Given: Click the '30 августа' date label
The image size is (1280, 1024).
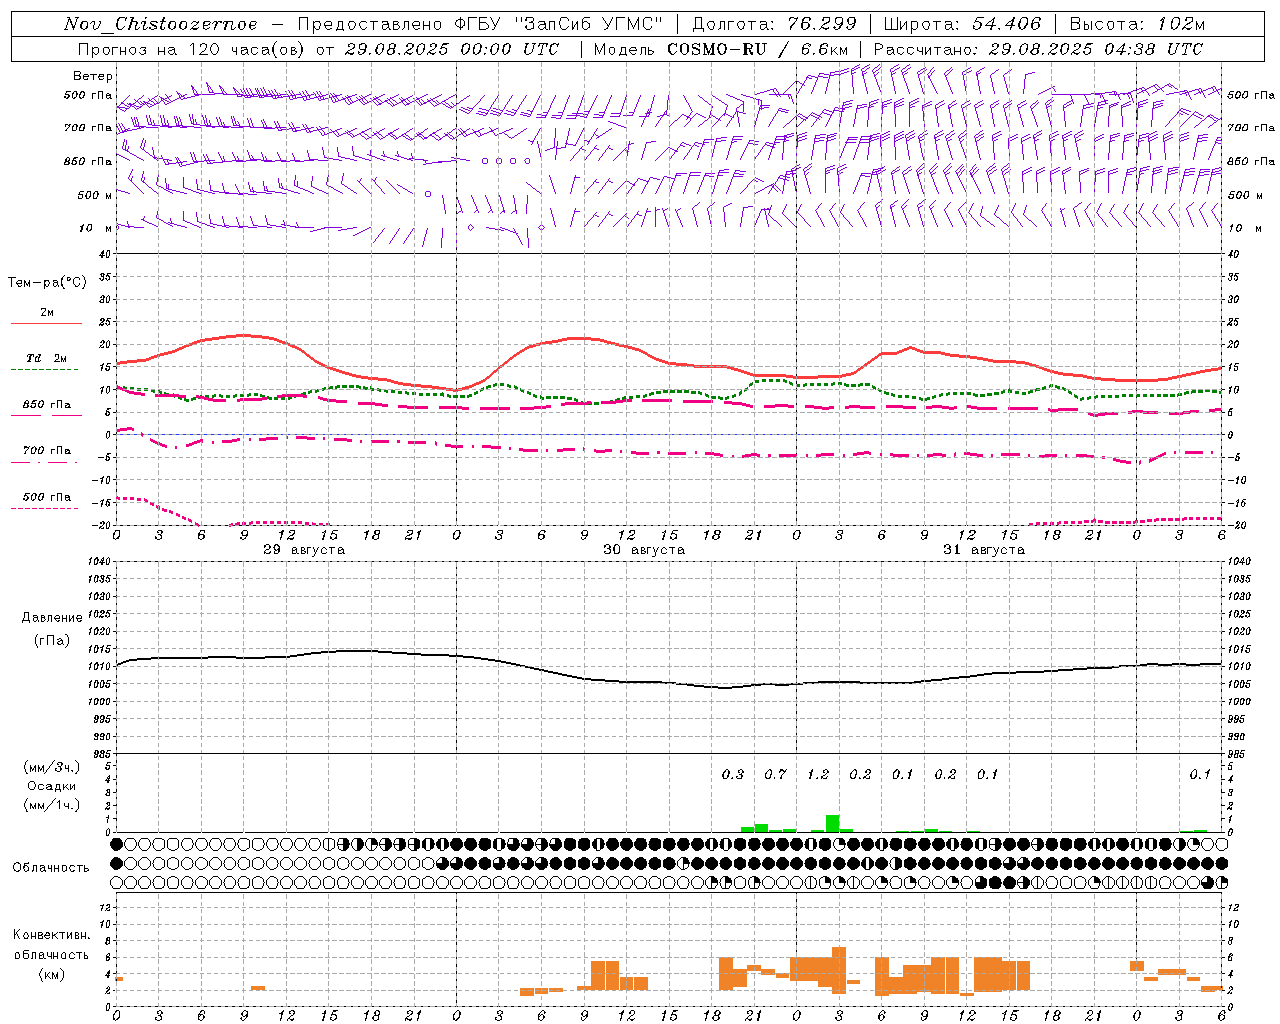Looking at the screenshot, I should [x=644, y=550].
